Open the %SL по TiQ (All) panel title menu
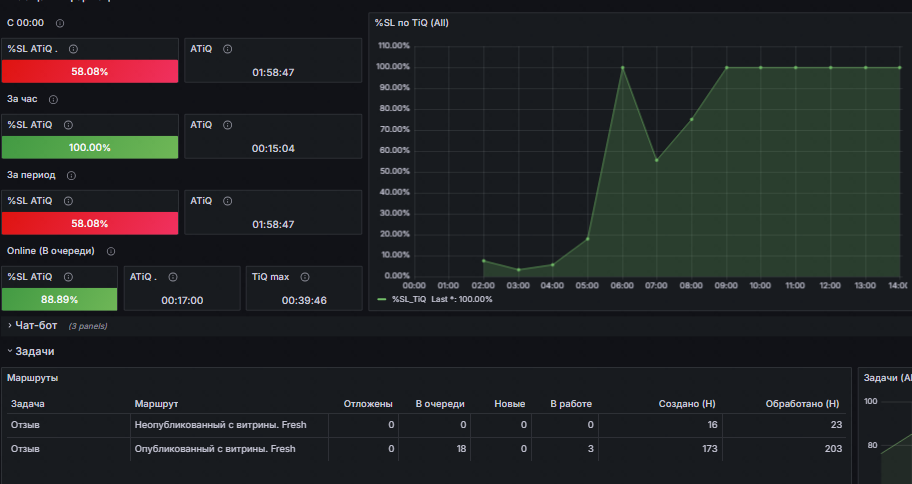912x484 pixels. pos(411,23)
